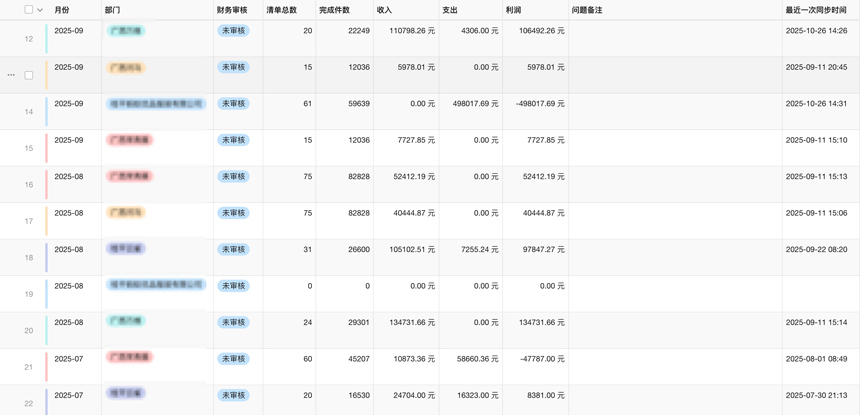The width and height of the screenshot is (860, 415).
Task: Check the checkbox on the hovered row
Action: (x=29, y=75)
